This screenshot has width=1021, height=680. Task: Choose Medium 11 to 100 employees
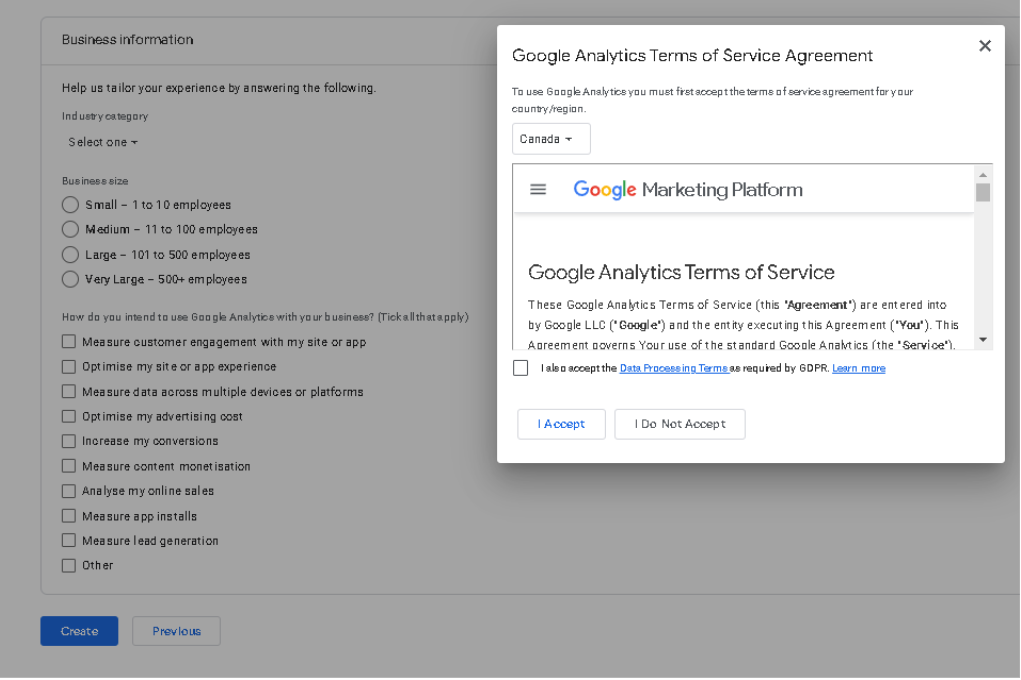(x=70, y=230)
